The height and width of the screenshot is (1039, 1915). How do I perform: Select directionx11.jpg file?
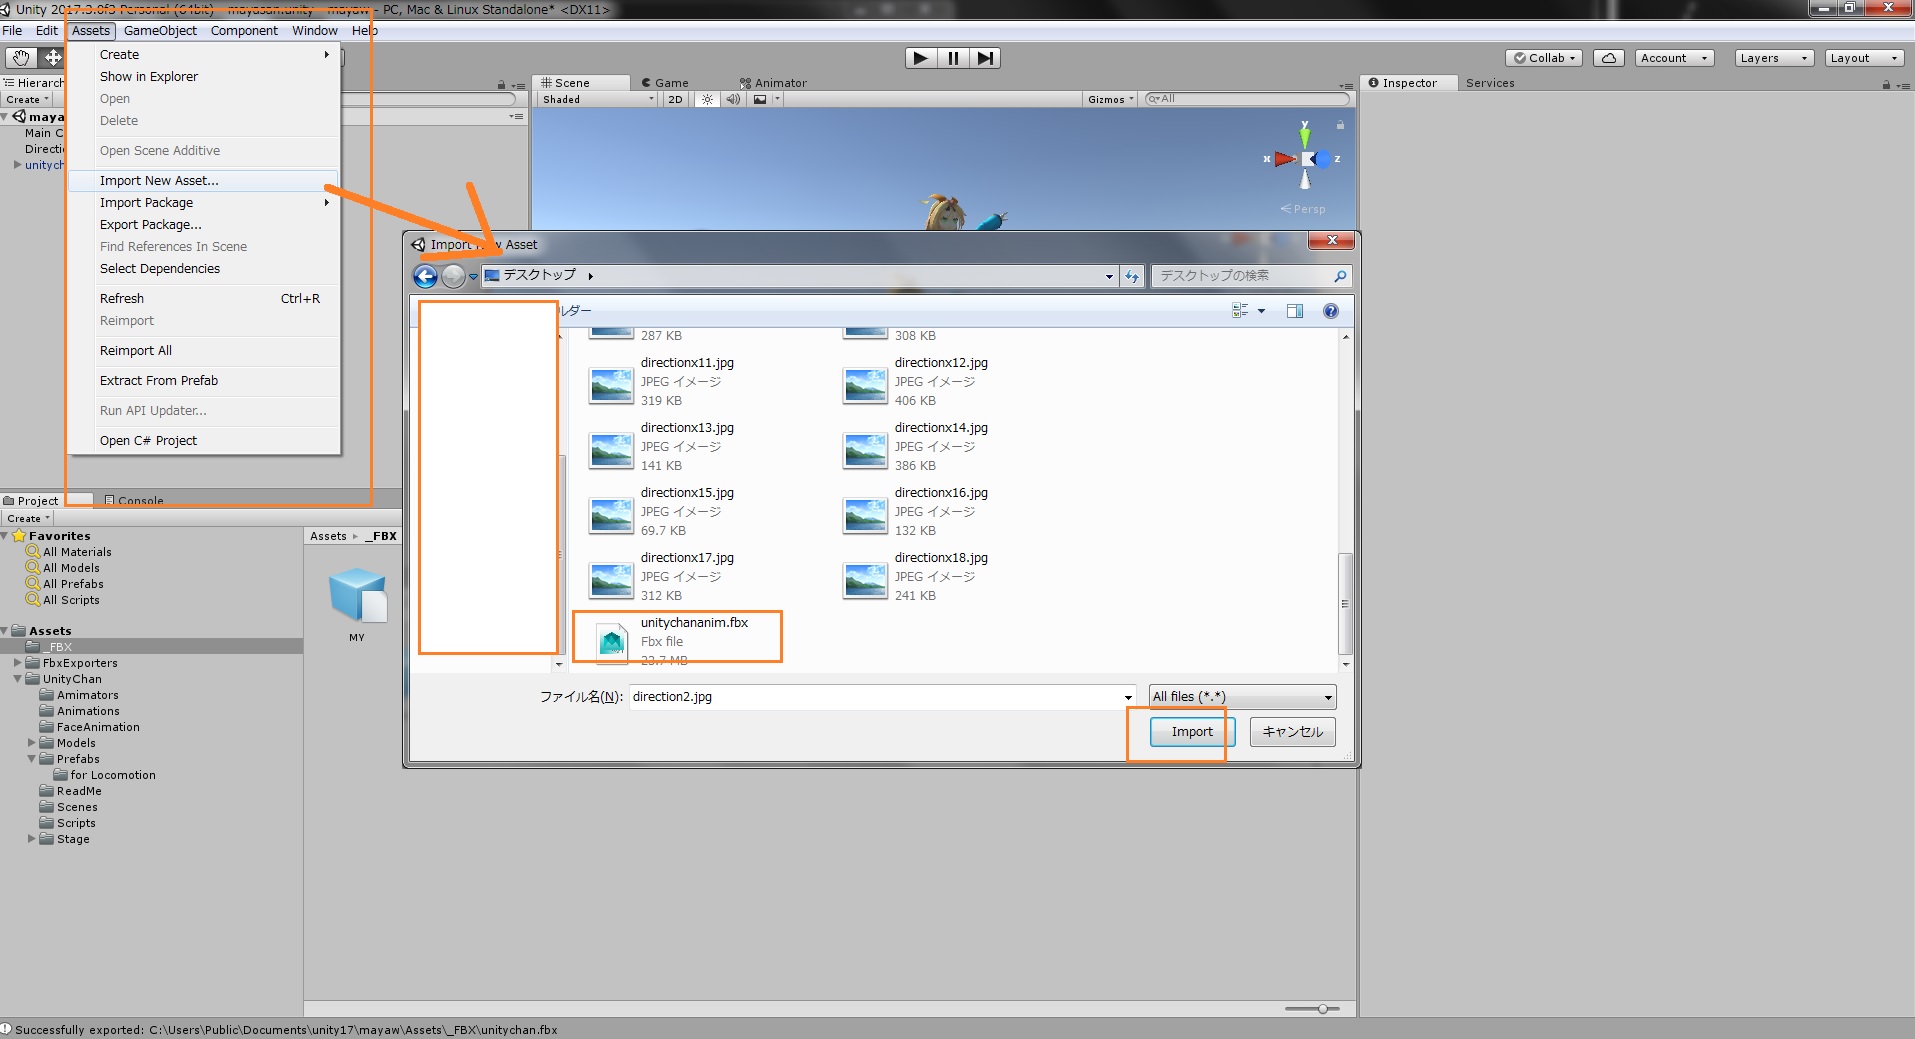click(664, 381)
